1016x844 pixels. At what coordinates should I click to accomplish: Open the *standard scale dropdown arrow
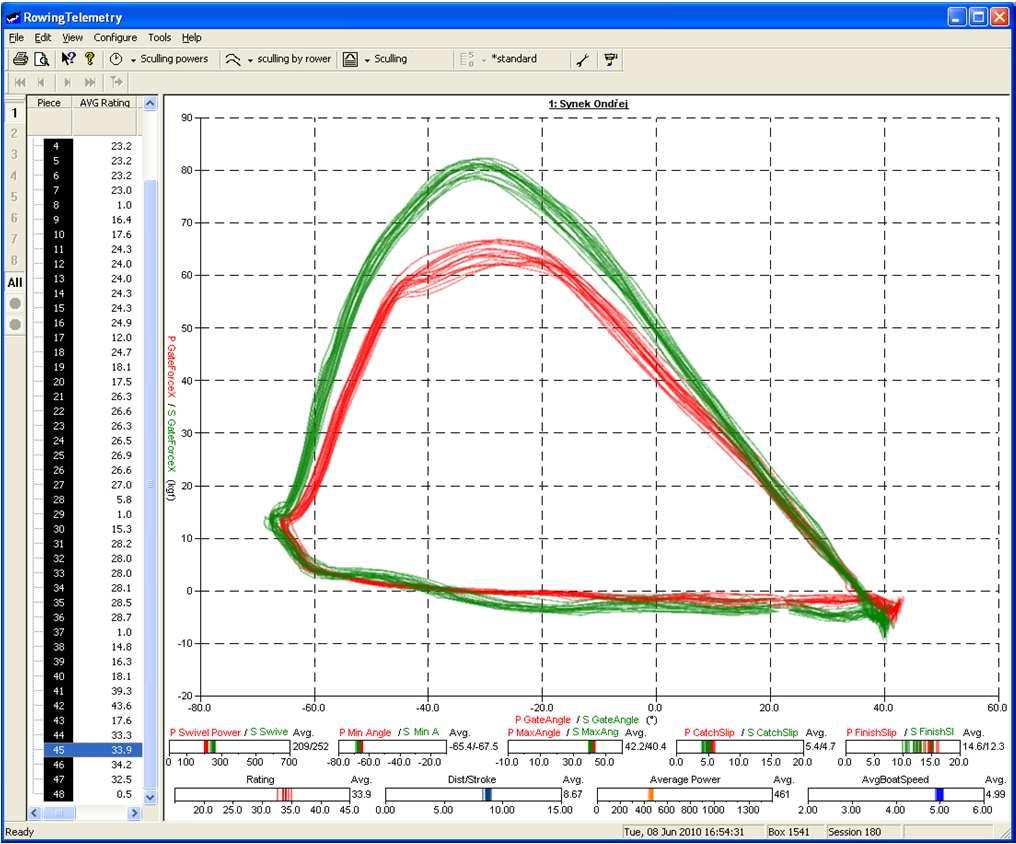click(x=483, y=60)
